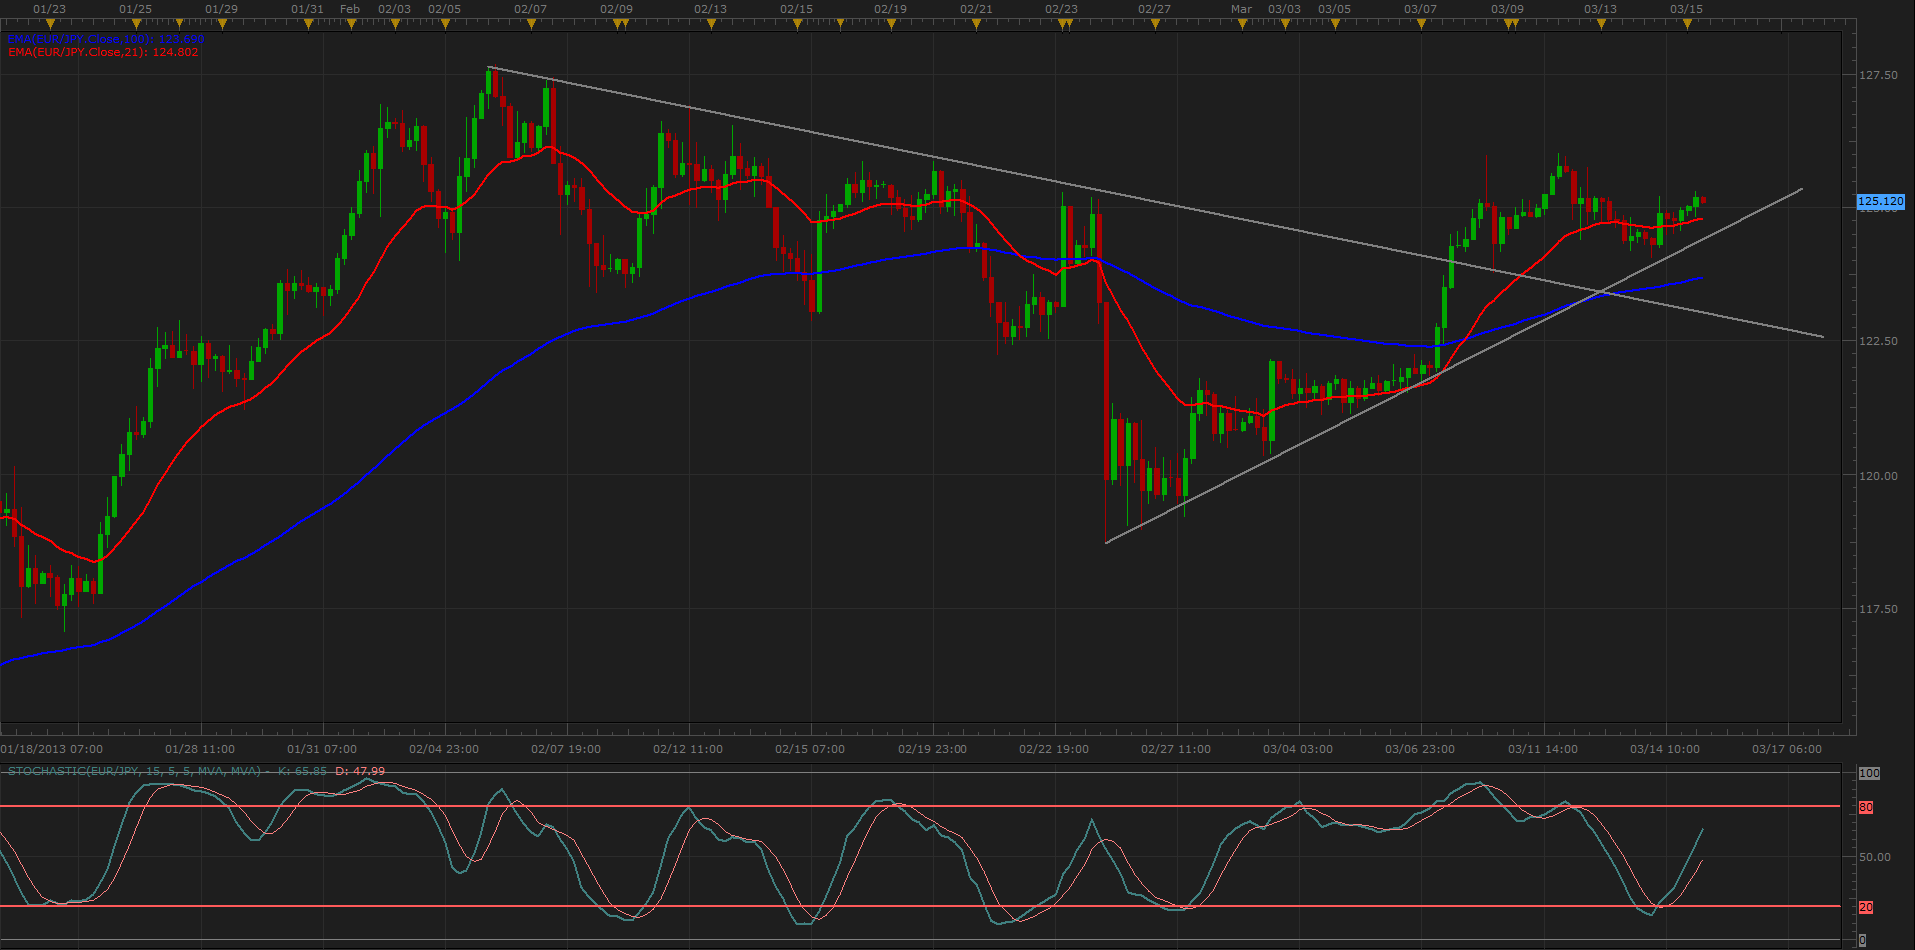Click the current price tag 125.120
Screen dimensions: 1915x950
click(x=1880, y=201)
